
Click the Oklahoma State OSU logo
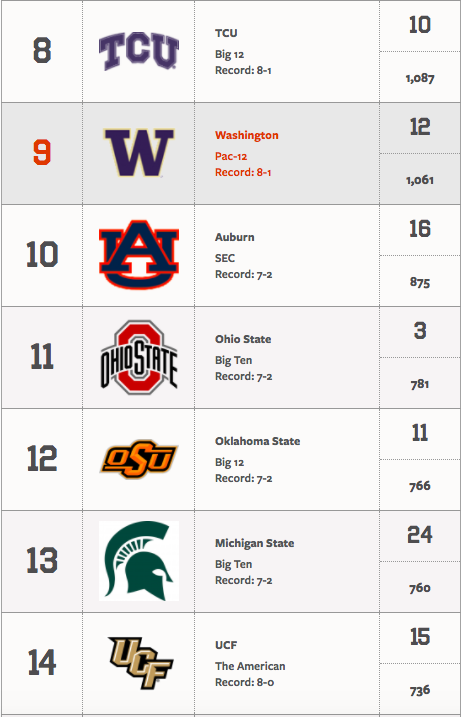click(x=139, y=459)
